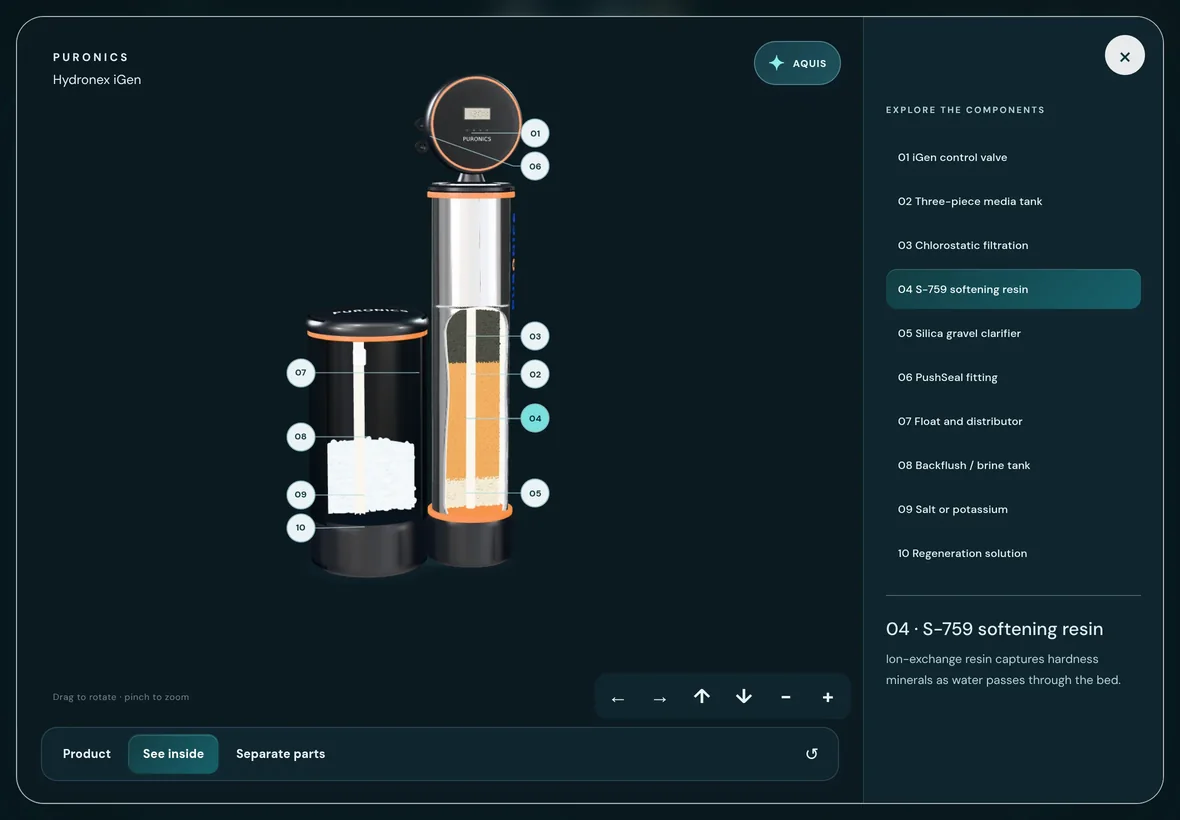The image size is (1180, 820).
Task: Select 03 Chlorostatic filtration
Action: tap(1013, 245)
